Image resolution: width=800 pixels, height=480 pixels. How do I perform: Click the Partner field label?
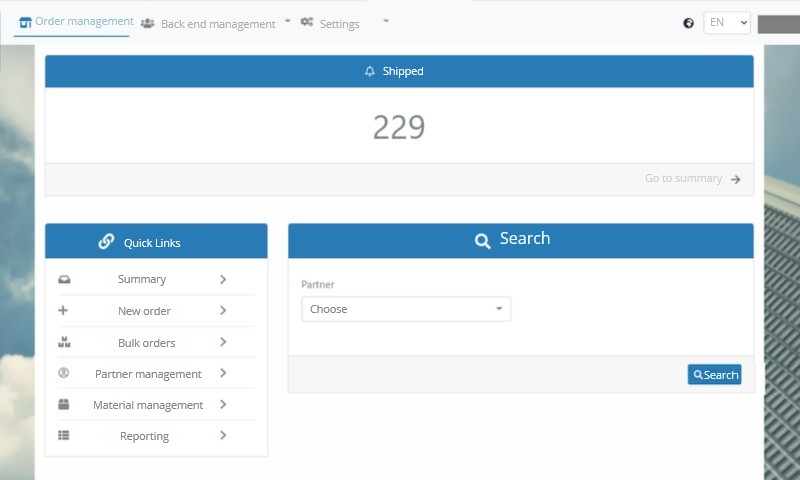[317, 284]
